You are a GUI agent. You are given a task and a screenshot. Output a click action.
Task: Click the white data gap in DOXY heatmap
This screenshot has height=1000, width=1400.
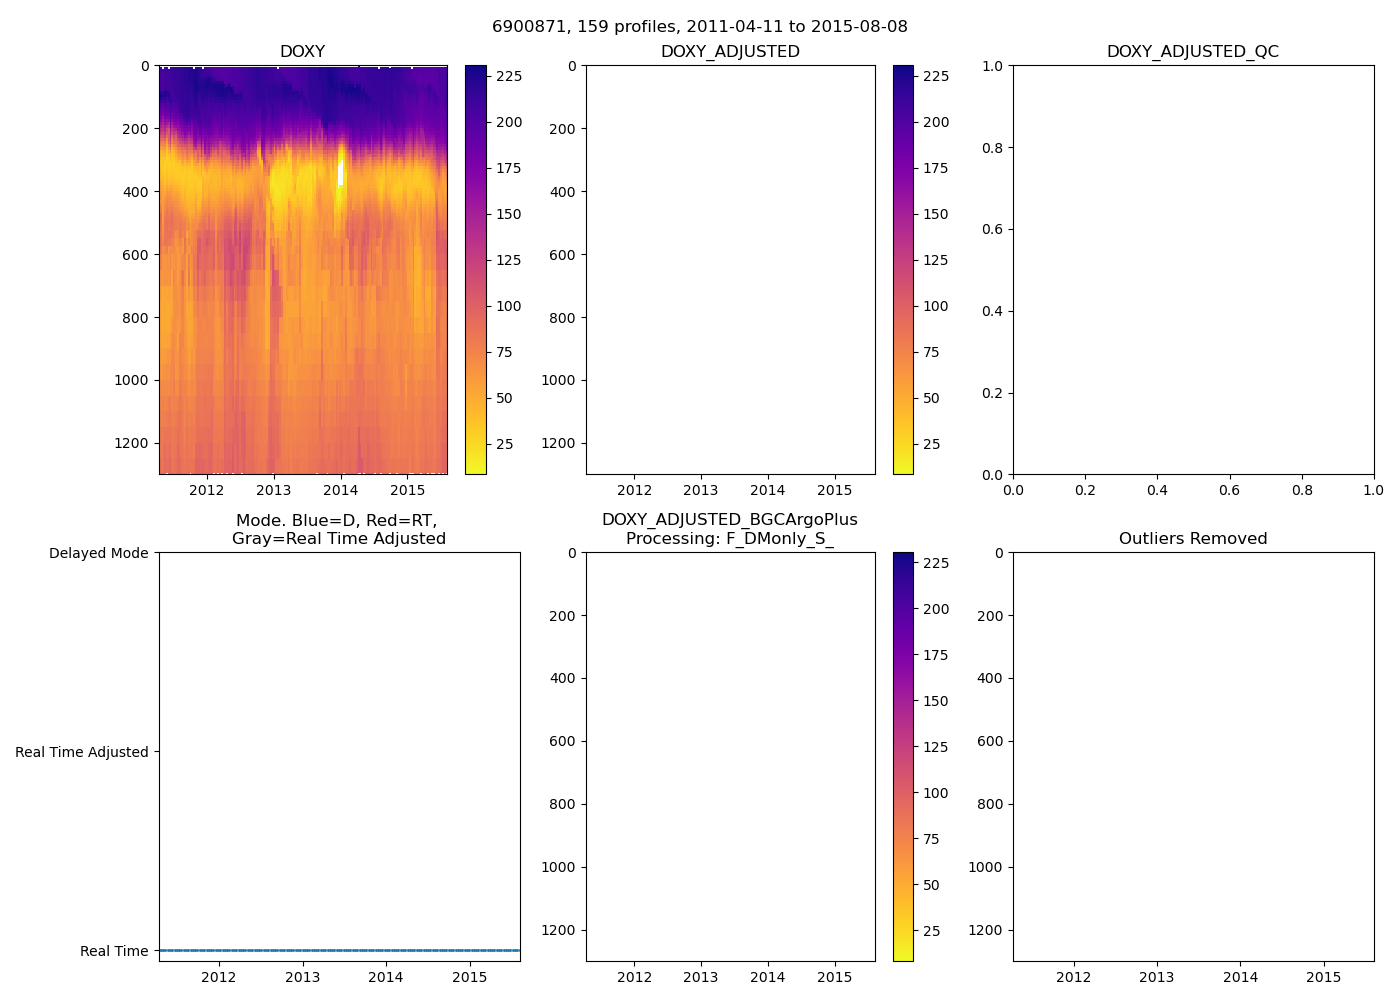coord(341,173)
